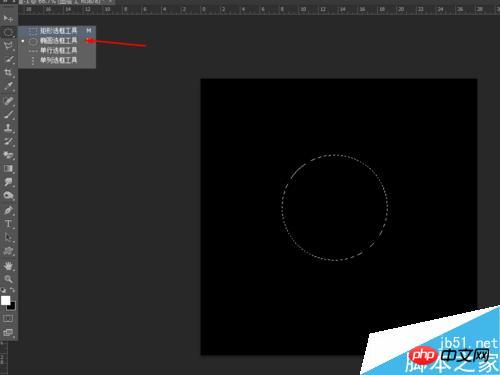
Task: Select the Eraser tool
Action: click(8, 155)
